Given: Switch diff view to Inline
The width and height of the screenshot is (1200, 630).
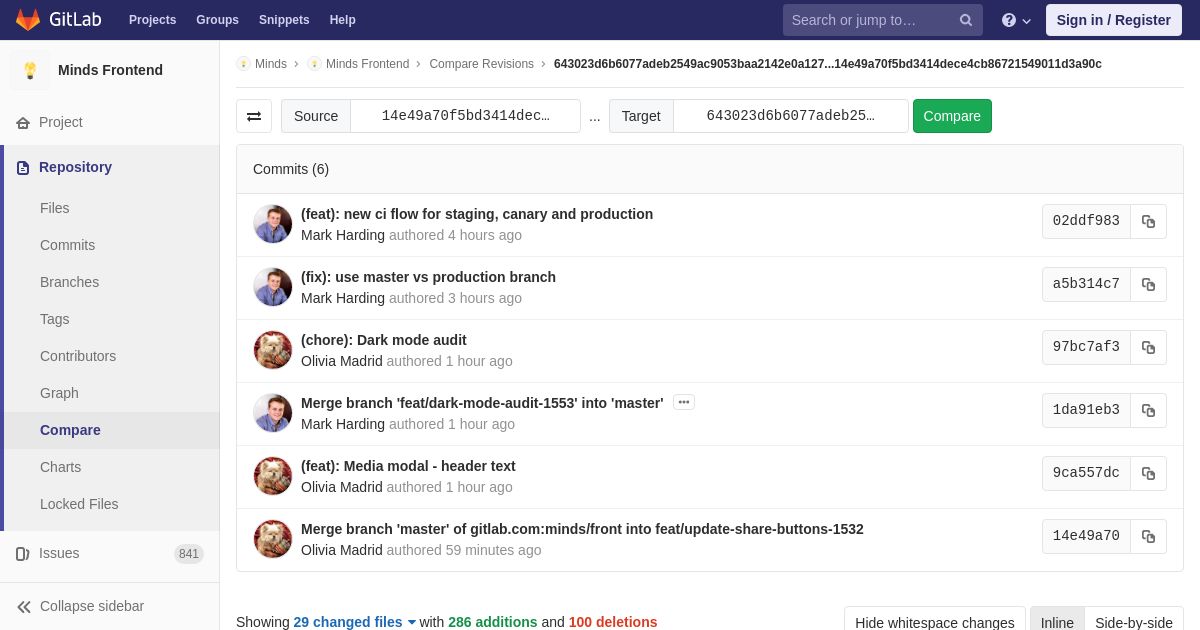Looking at the screenshot, I should tap(1057, 622).
